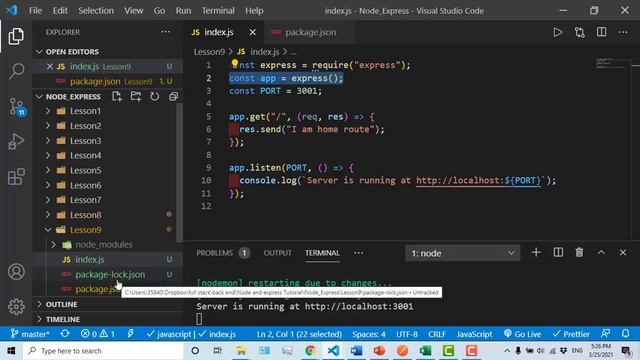Collapse the Open Editors section
Viewport: 640px width, 360px height.
[108, 52]
